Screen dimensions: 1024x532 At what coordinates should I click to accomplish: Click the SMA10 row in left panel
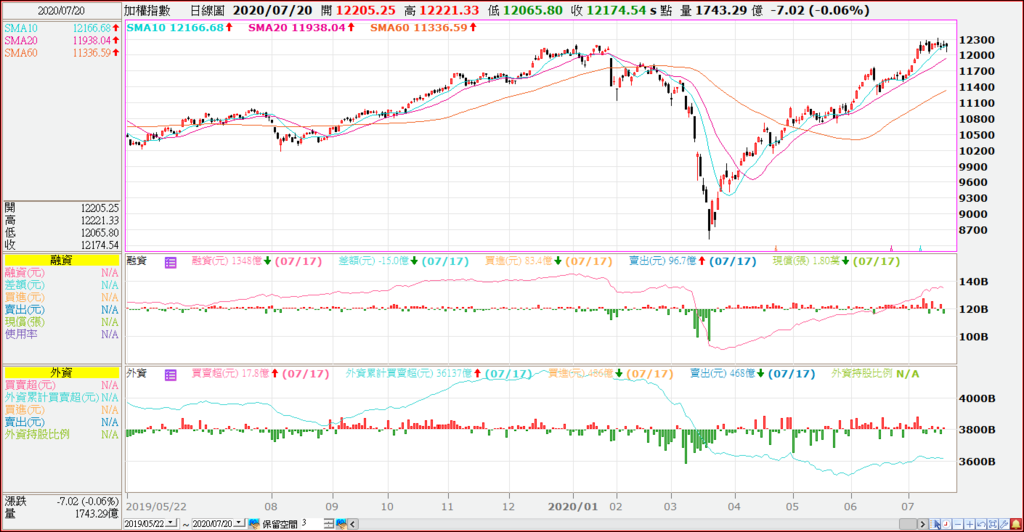click(62, 28)
